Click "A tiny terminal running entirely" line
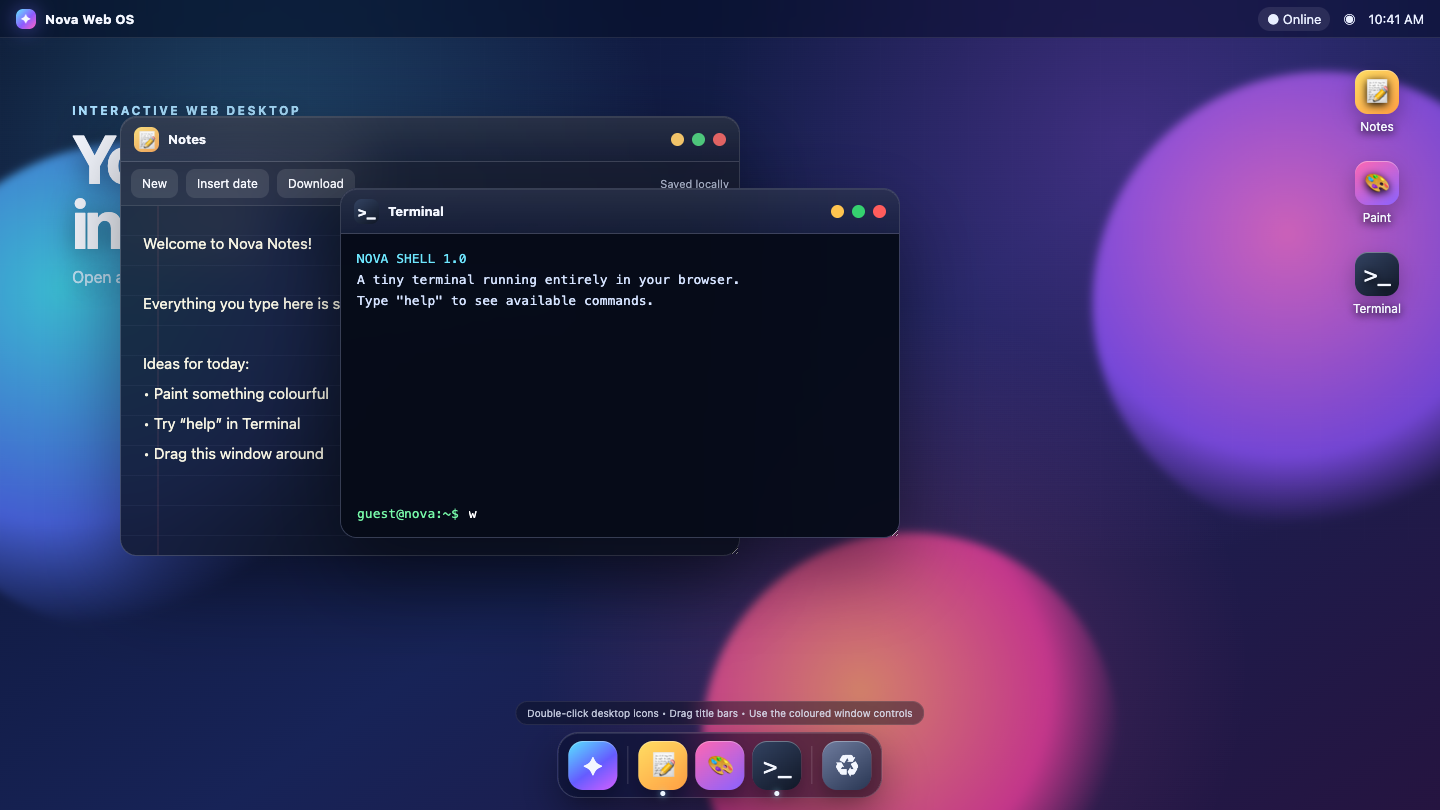1440x810 pixels. (548, 280)
